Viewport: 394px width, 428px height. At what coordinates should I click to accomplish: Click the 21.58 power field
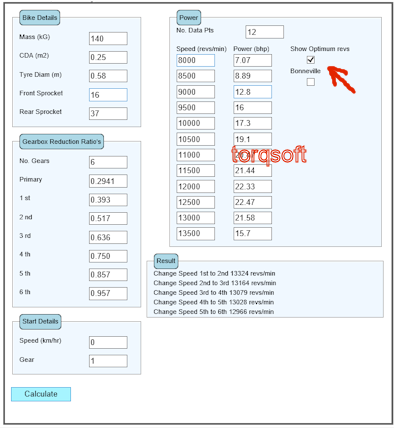[252, 218]
